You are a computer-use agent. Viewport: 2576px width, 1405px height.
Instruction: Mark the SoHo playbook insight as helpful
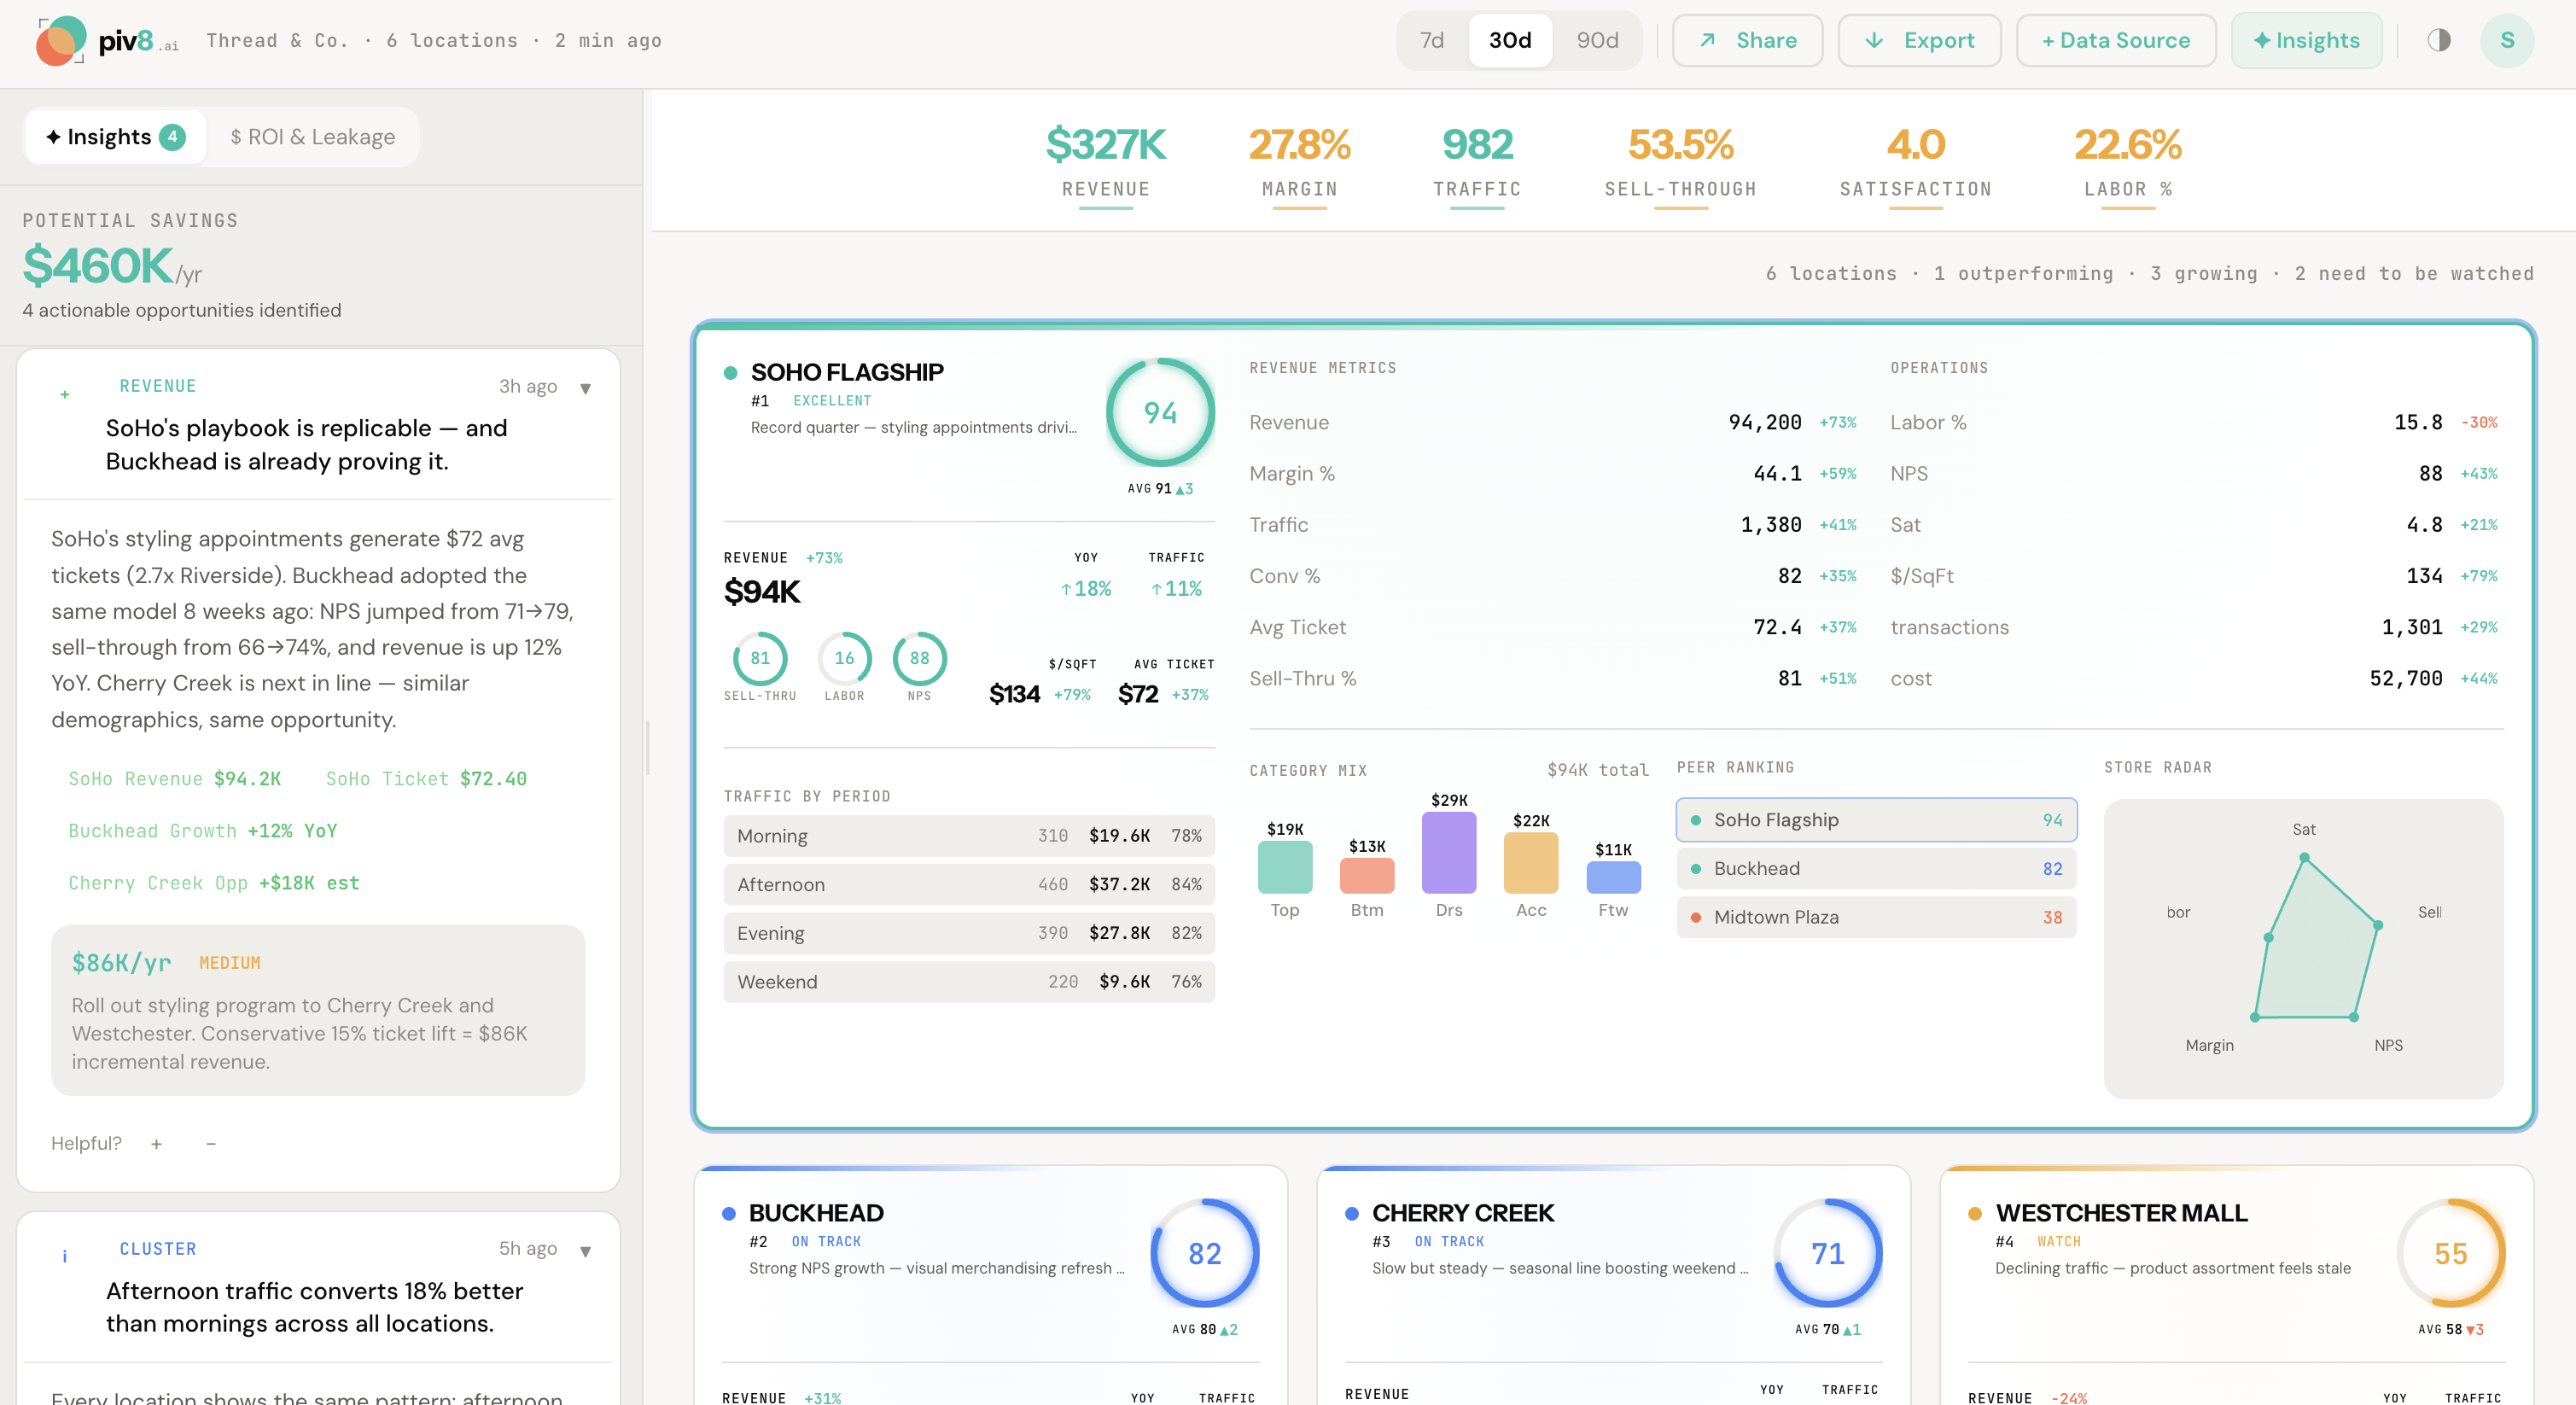coord(157,1143)
